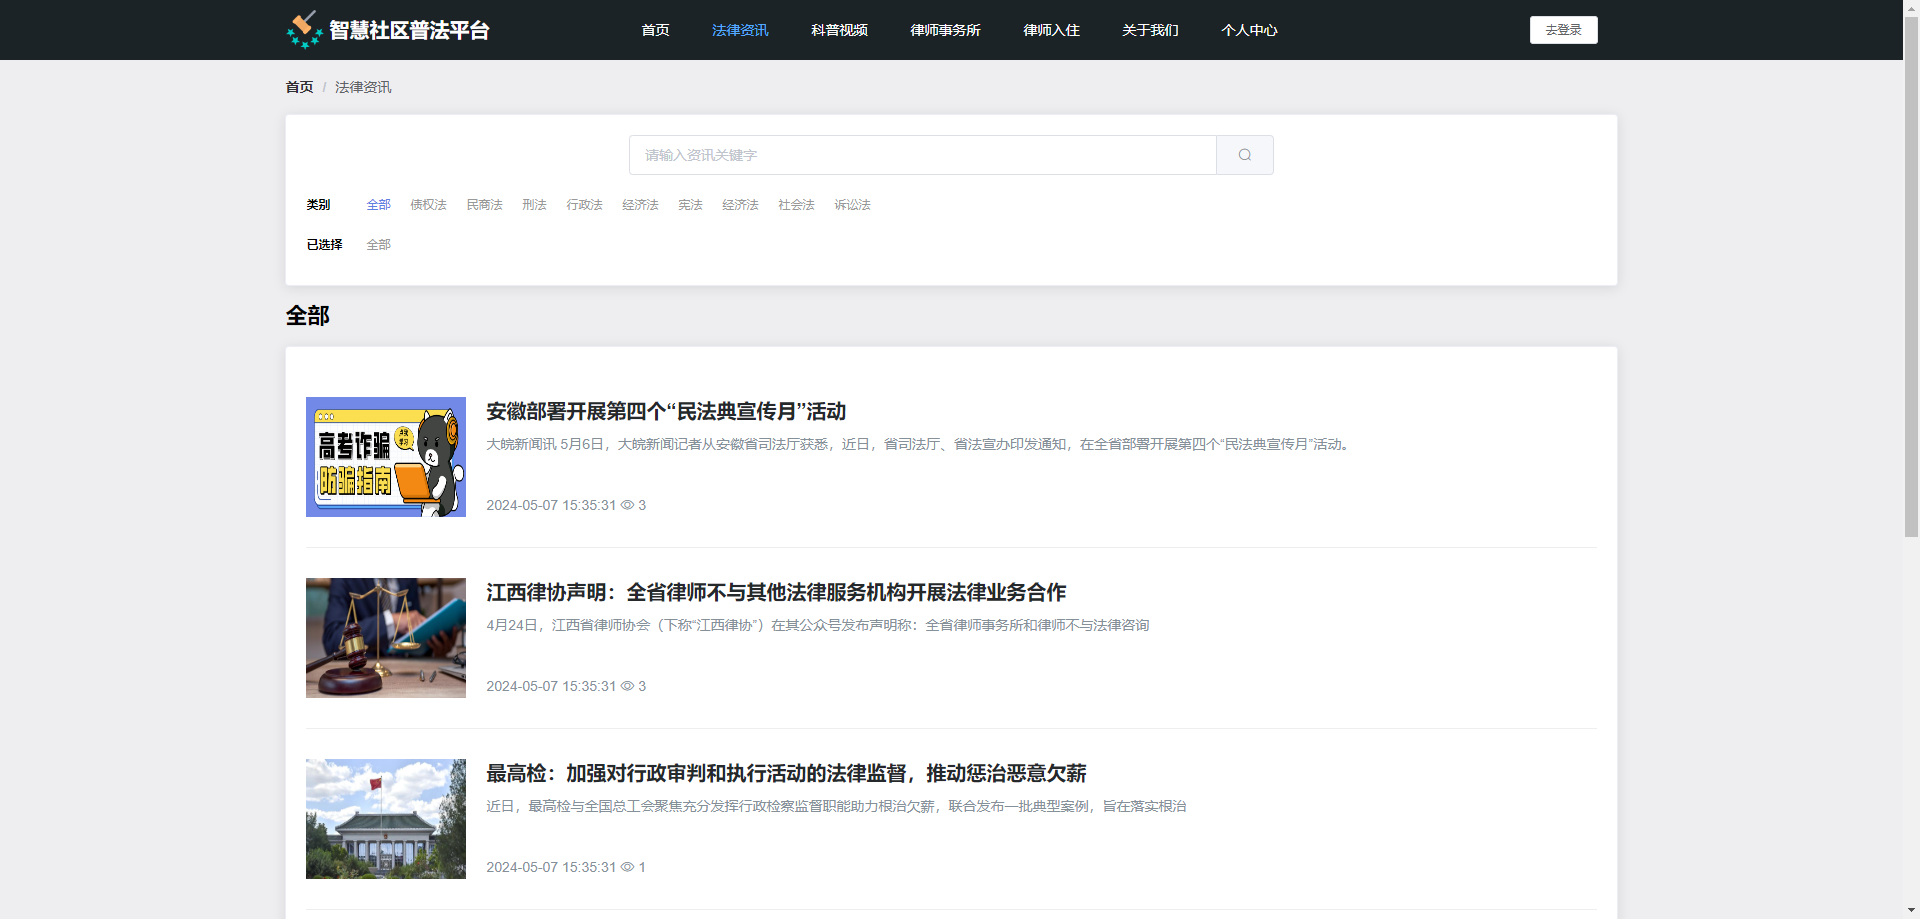
Task: Choose the 诉讼法 category filter
Action: (852, 205)
